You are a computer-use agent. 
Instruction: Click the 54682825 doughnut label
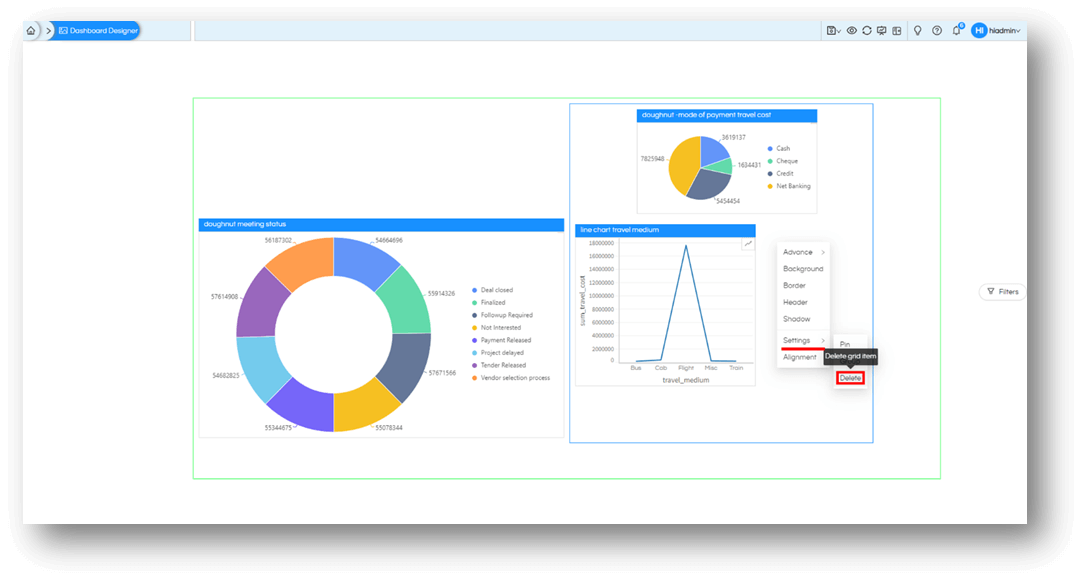point(225,376)
